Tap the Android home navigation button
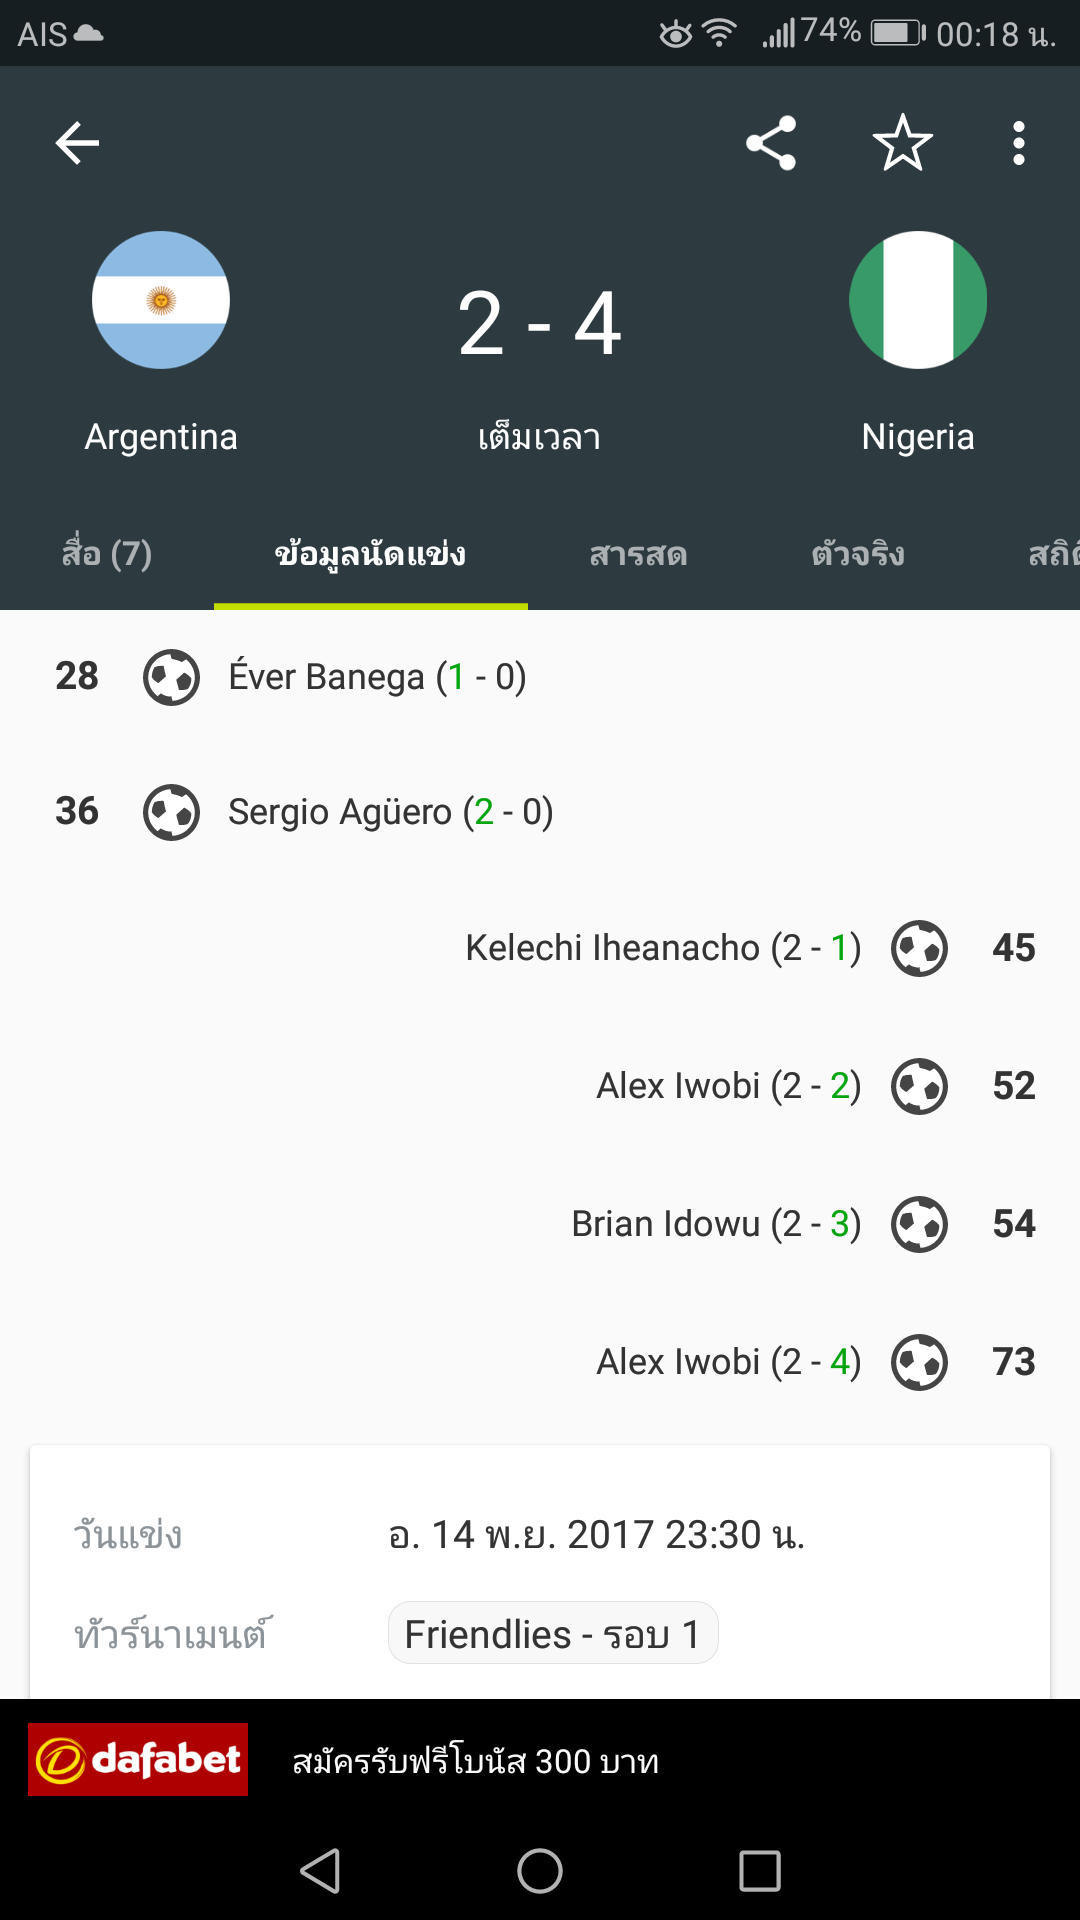This screenshot has height=1920, width=1080. 540,1870
